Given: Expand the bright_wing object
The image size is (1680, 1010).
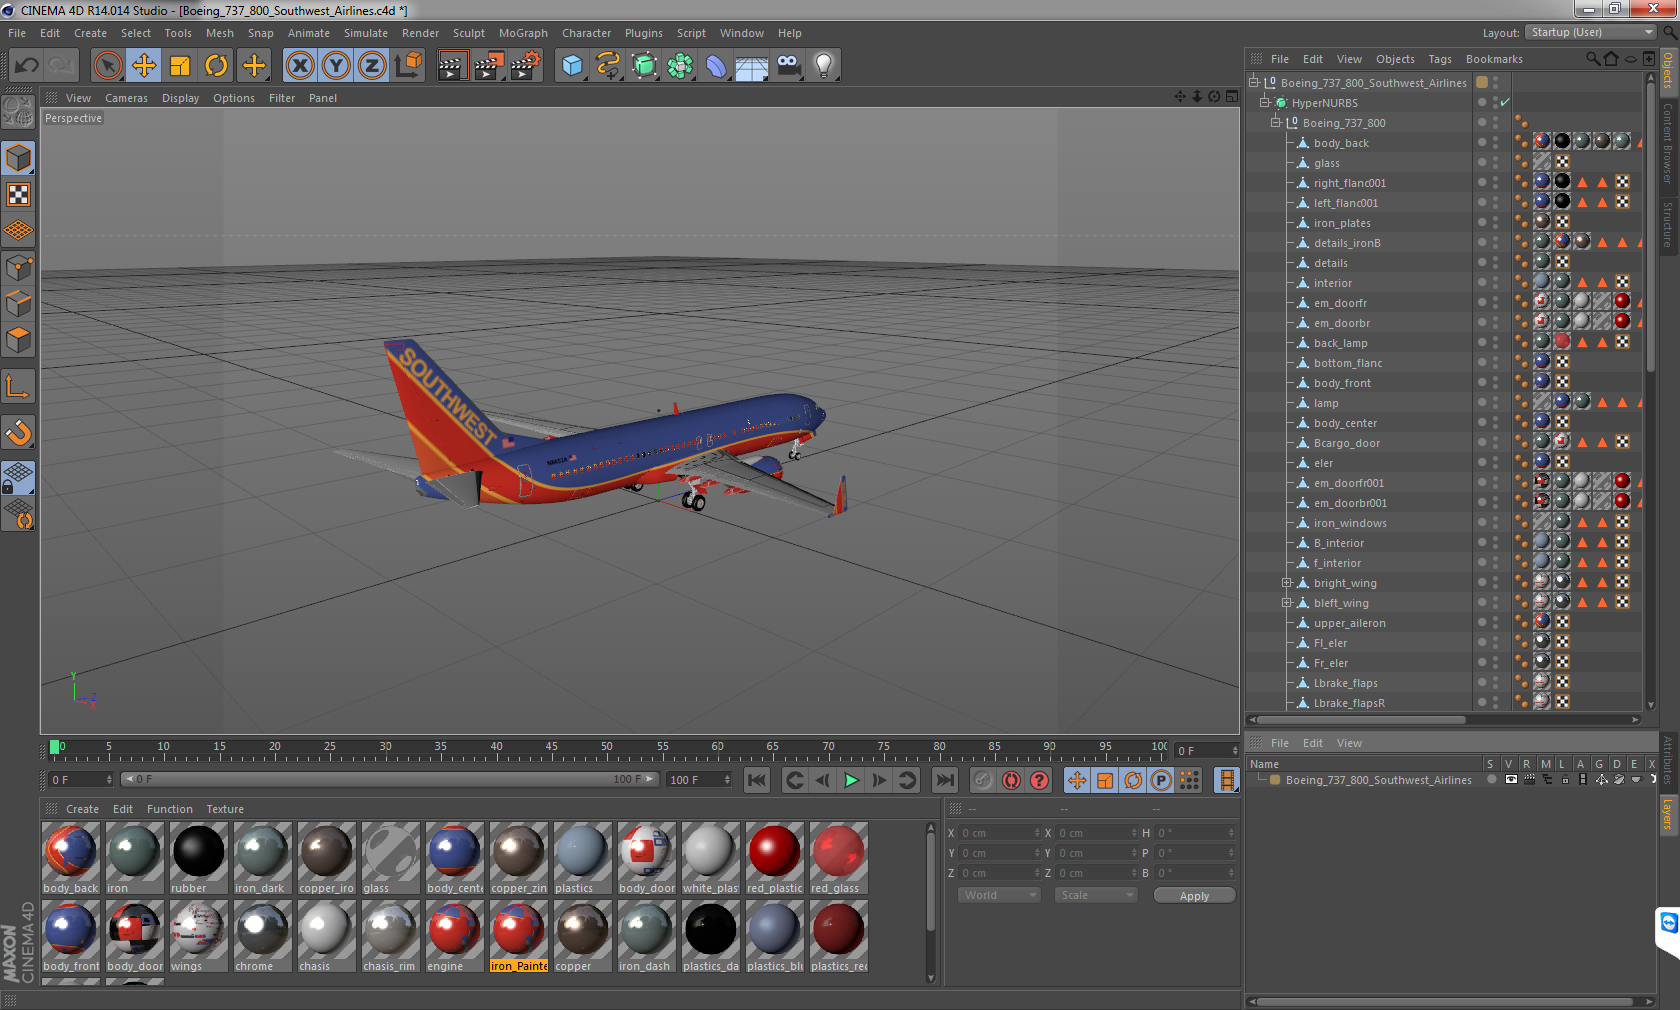Looking at the screenshot, I should 1287,582.
